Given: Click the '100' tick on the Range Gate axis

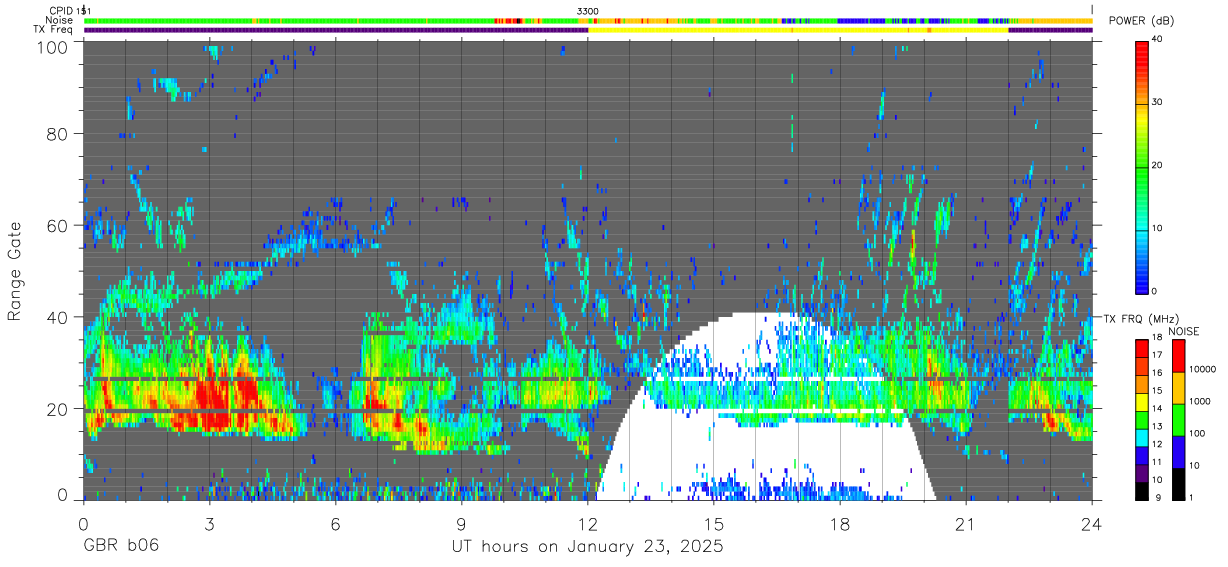Looking at the screenshot, I should (x=52, y=46).
